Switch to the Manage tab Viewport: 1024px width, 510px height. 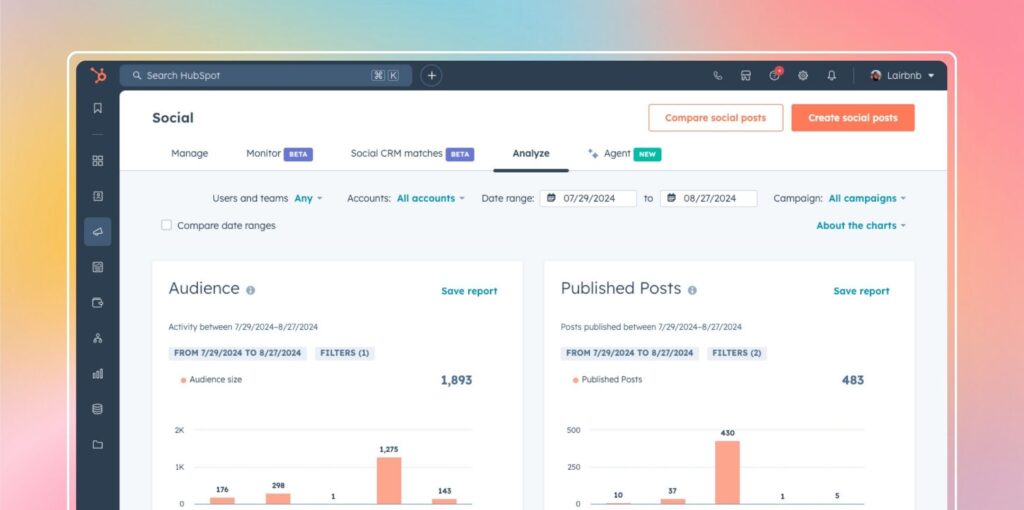pos(189,153)
